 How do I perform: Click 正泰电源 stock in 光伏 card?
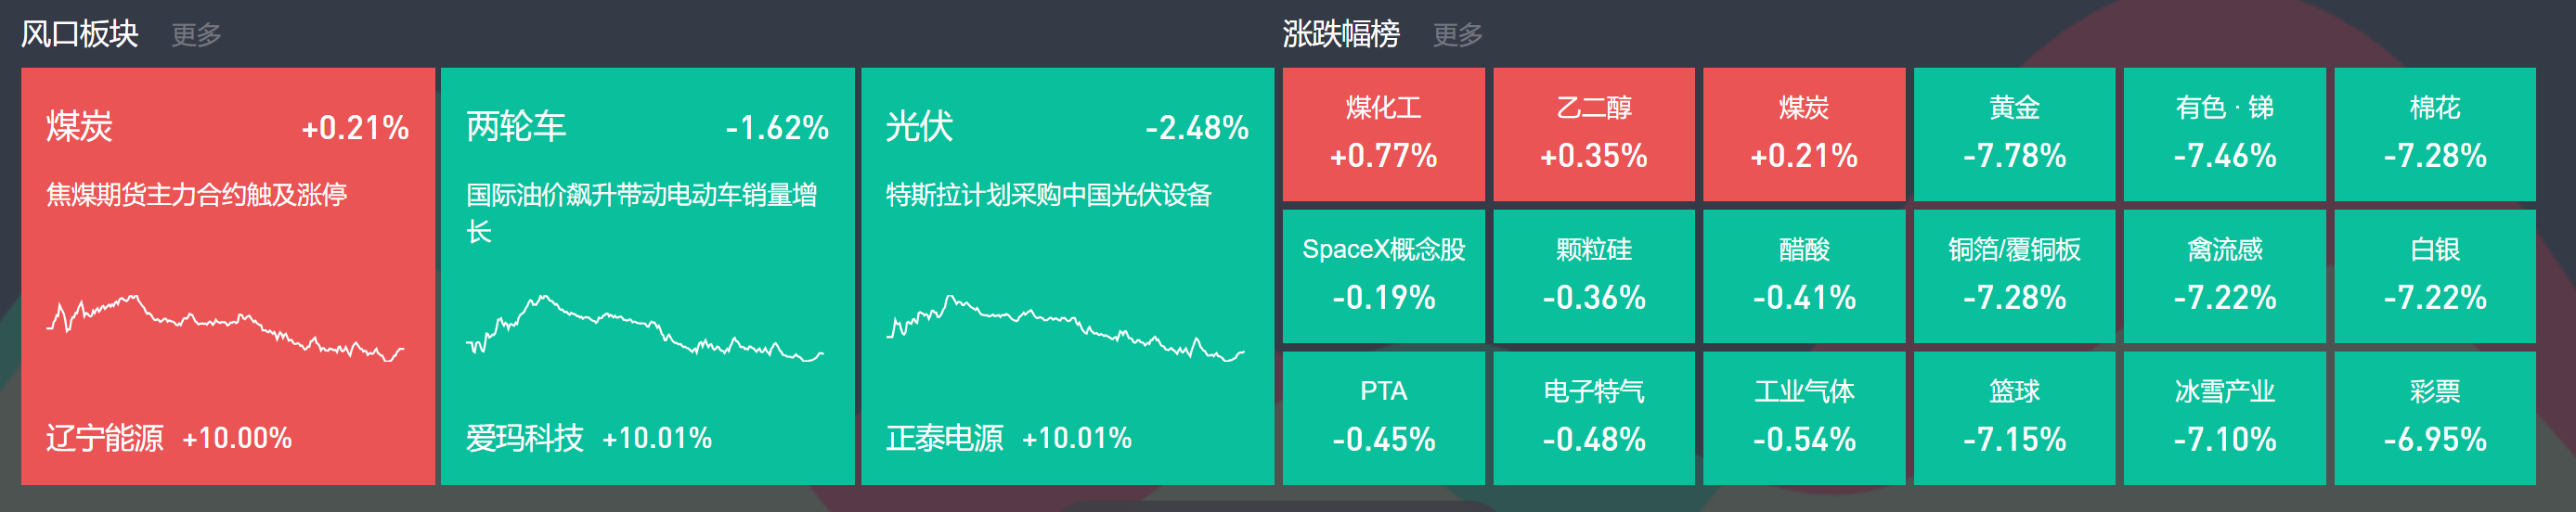click(x=945, y=438)
